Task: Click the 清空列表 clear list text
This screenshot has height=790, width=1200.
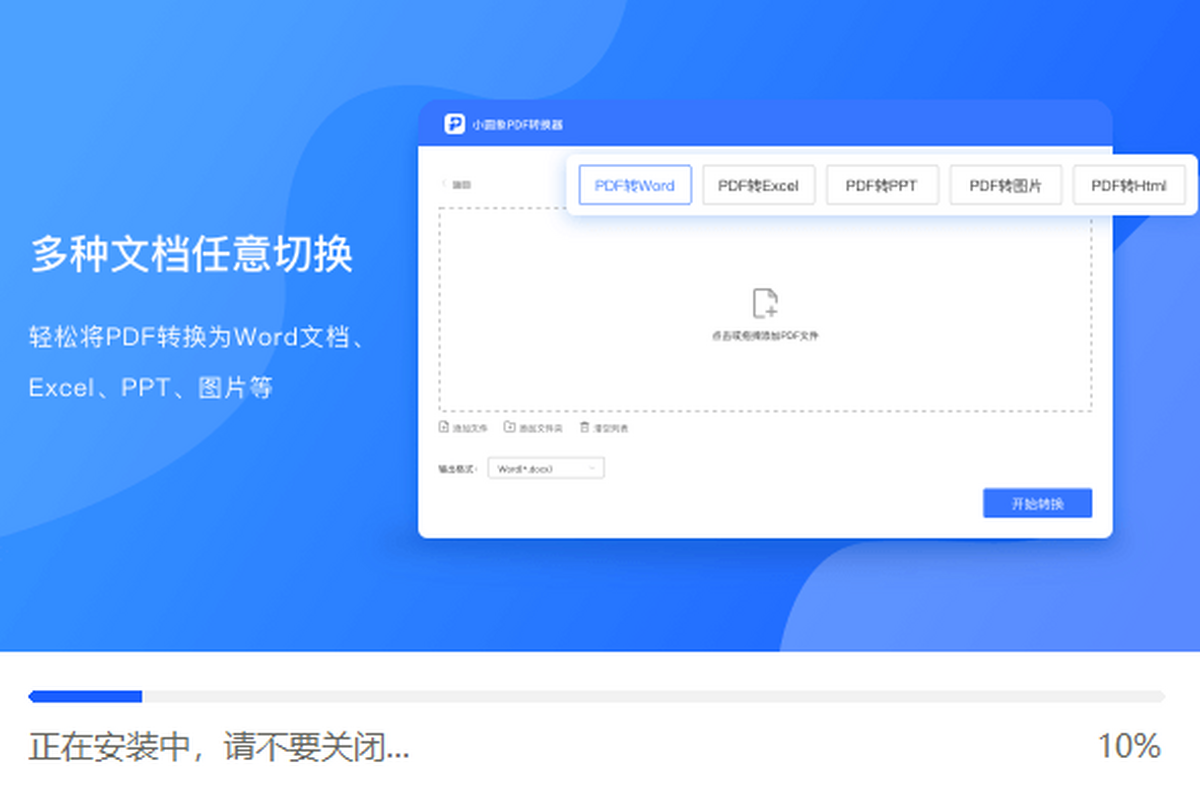Action: [x=611, y=428]
